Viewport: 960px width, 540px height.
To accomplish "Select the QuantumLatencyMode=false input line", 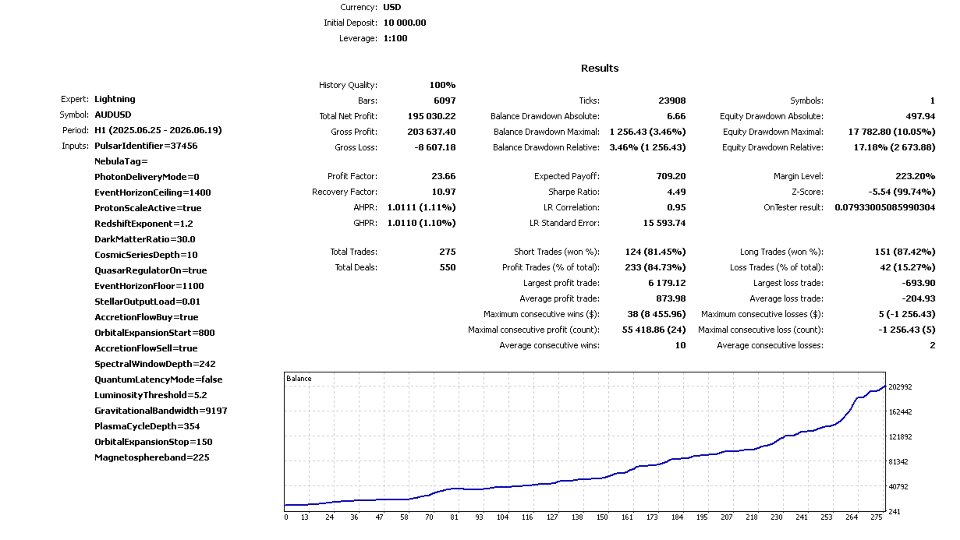I will [x=158, y=380].
